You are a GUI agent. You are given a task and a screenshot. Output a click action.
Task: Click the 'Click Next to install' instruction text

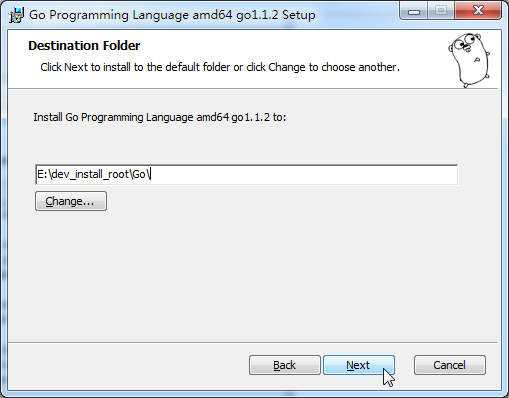tap(220, 67)
